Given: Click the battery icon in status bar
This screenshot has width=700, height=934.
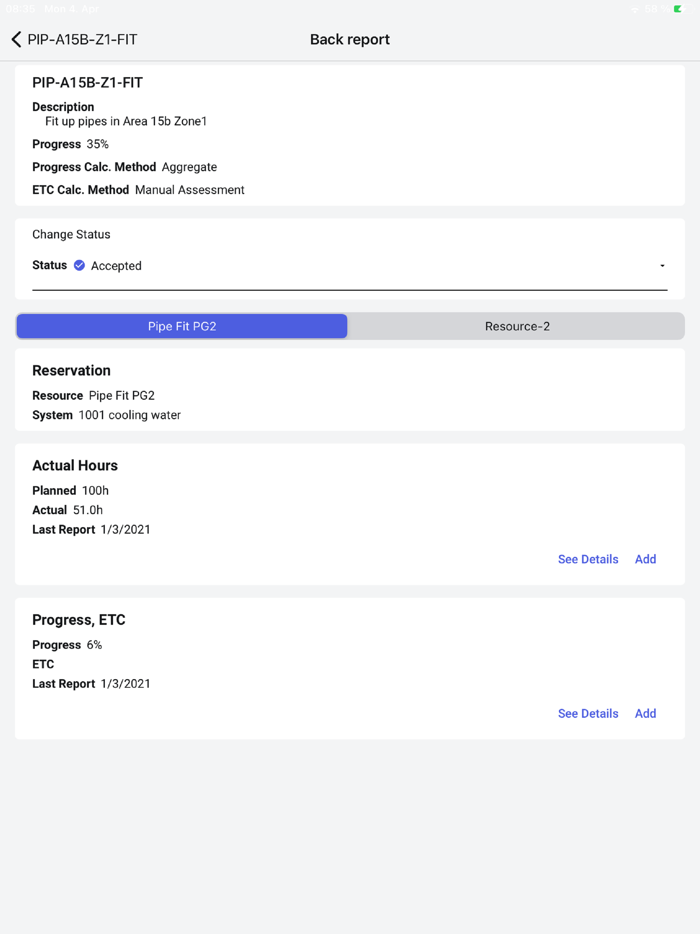Looking at the screenshot, I should click(678, 9).
